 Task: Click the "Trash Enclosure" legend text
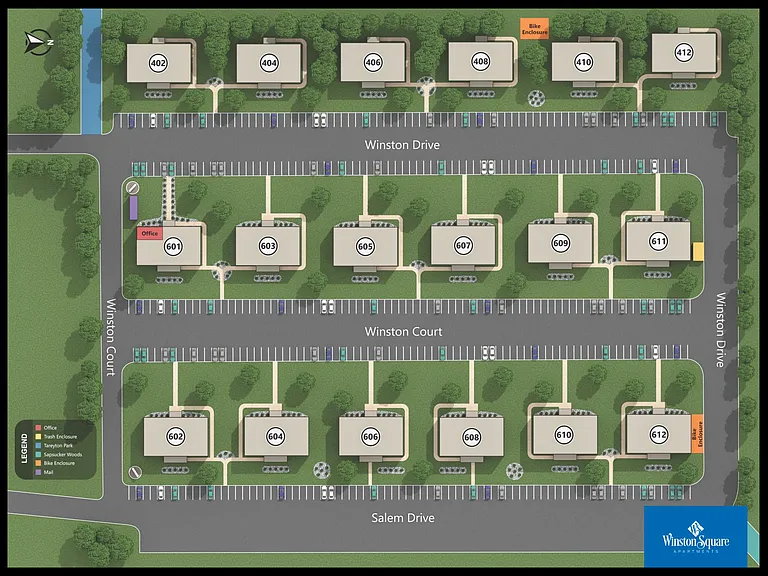click(61, 437)
